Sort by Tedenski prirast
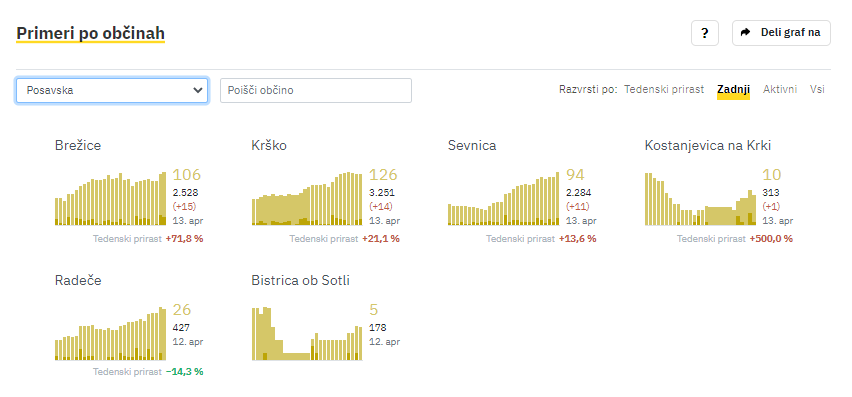The image size is (852, 397). point(663,89)
